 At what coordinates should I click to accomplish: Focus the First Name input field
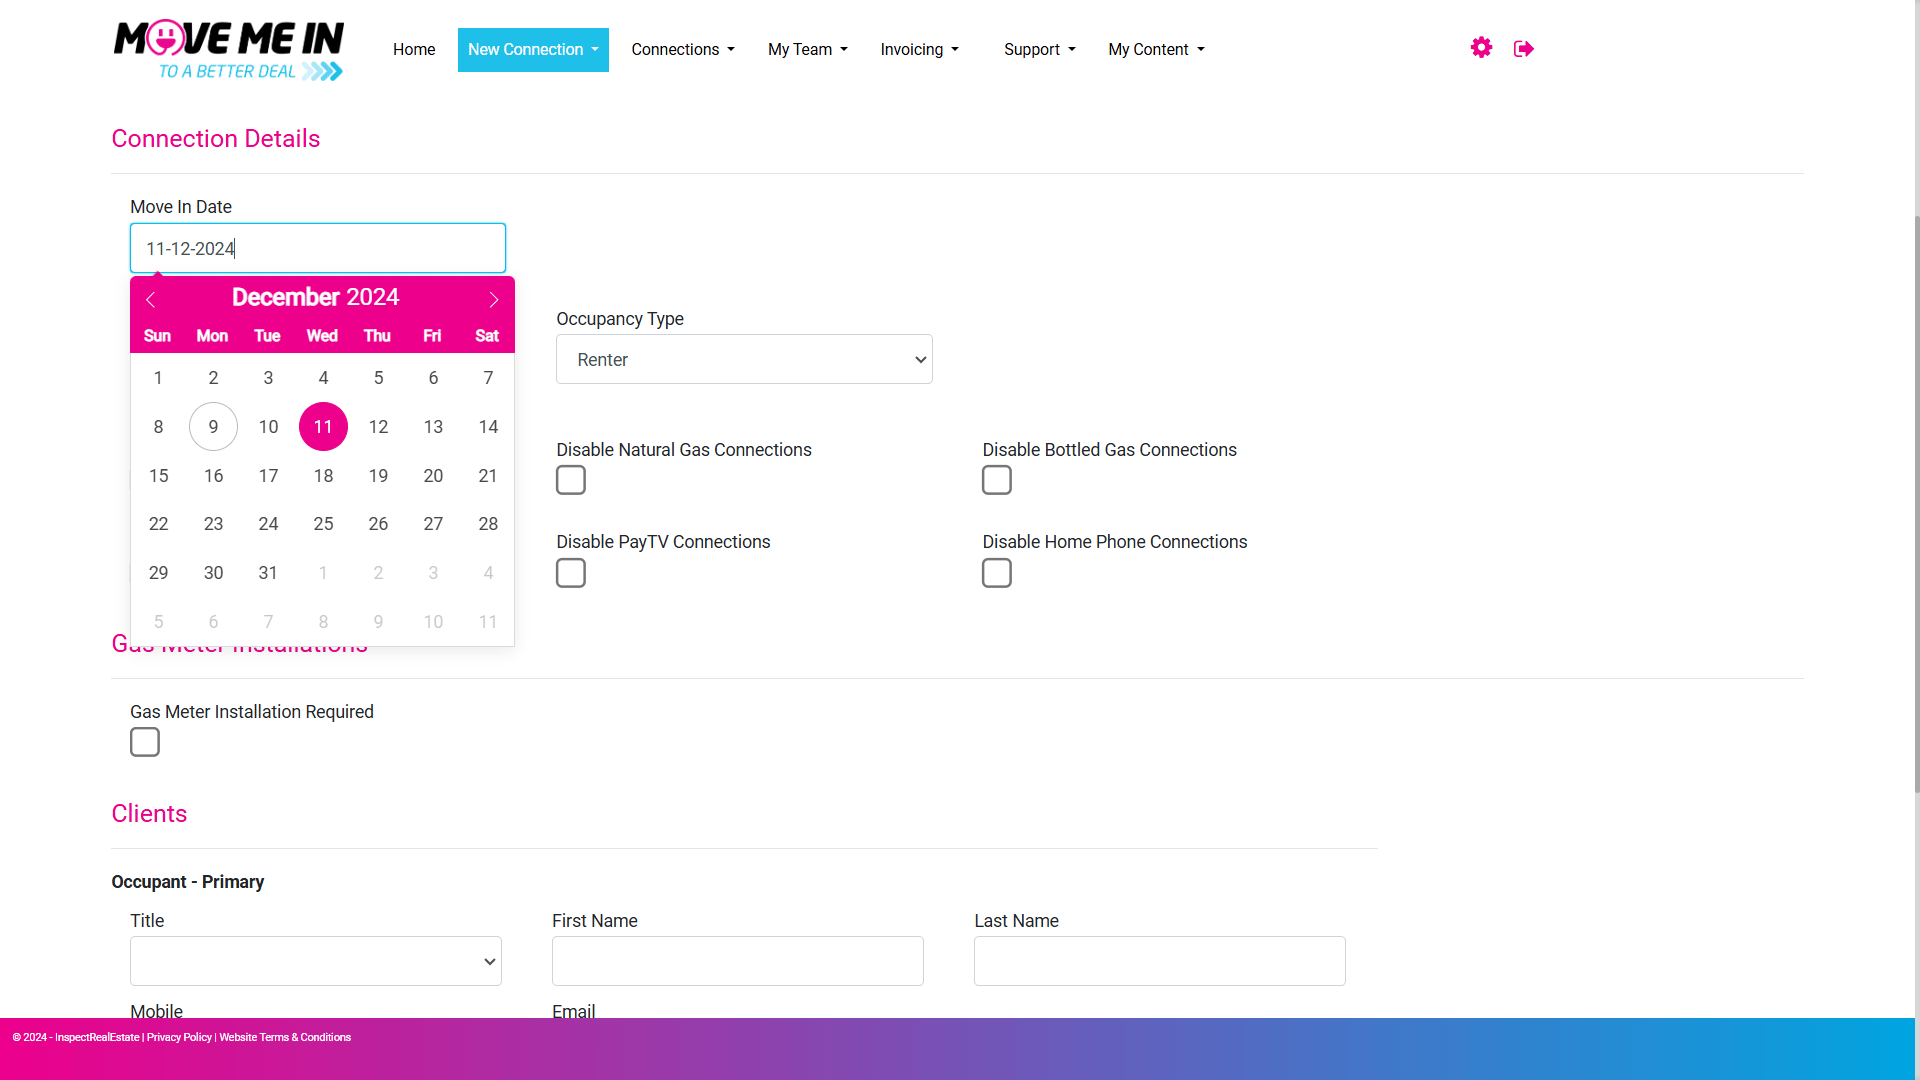pos(738,961)
